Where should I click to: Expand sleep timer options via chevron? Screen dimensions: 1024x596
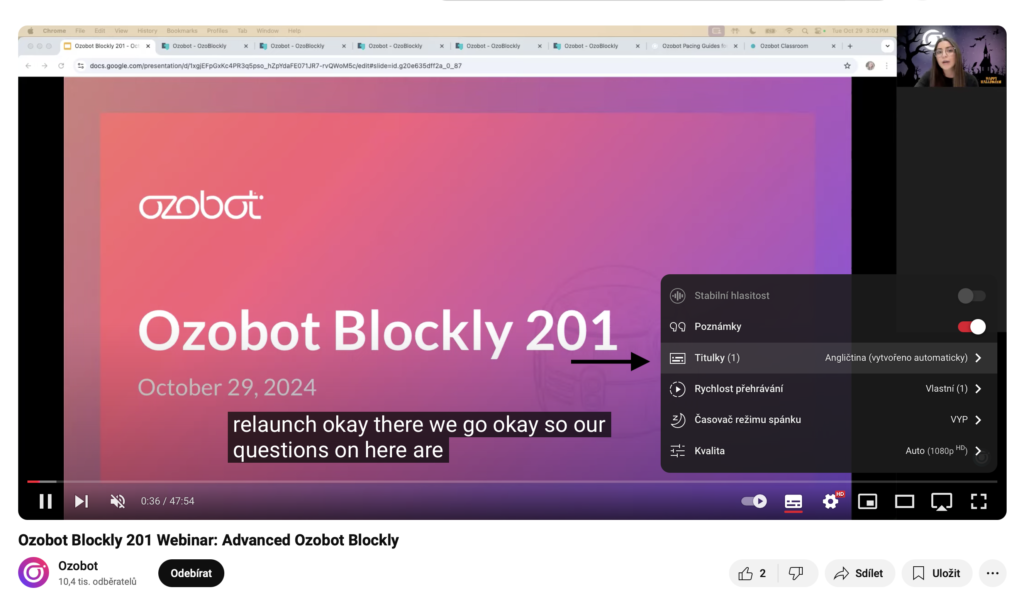point(978,420)
